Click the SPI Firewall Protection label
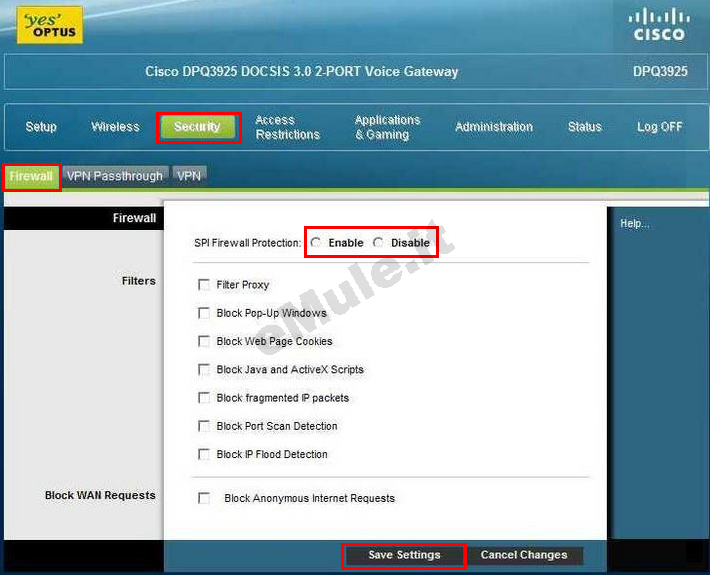The image size is (710, 575). click(x=248, y=243)
